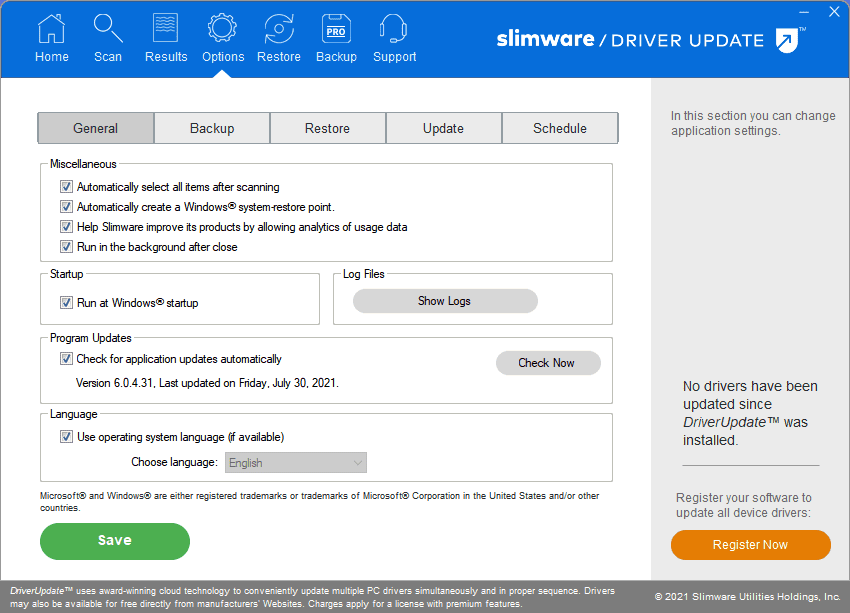Click the Check Now button
850x613 pixels.
coord(548,363)
